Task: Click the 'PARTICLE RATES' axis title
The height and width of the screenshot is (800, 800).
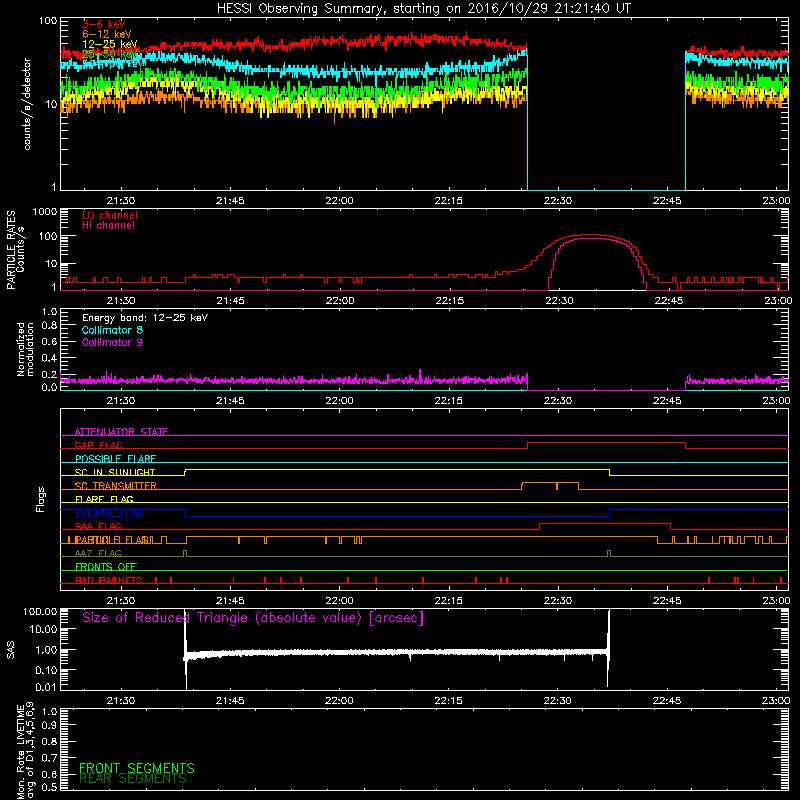Action: [x=11, y=250]
